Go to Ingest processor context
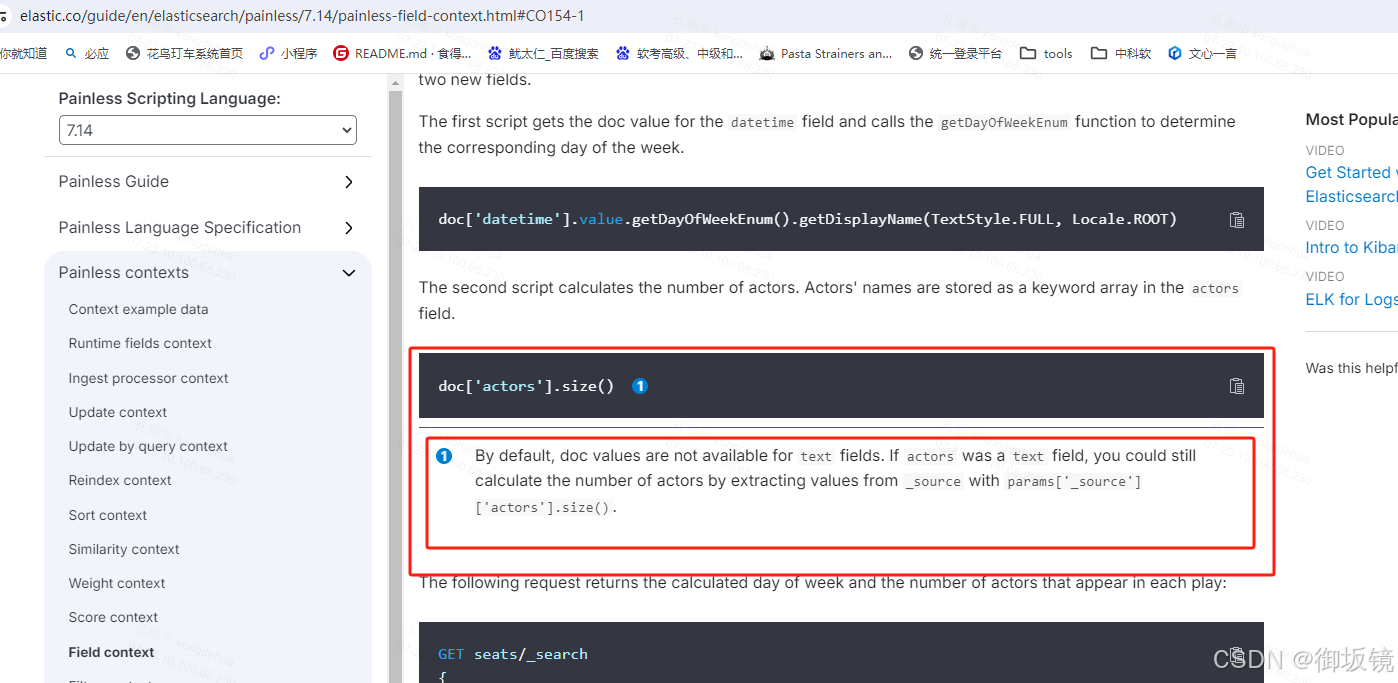This screenshot has height=683, width=1398. point(148,379)
